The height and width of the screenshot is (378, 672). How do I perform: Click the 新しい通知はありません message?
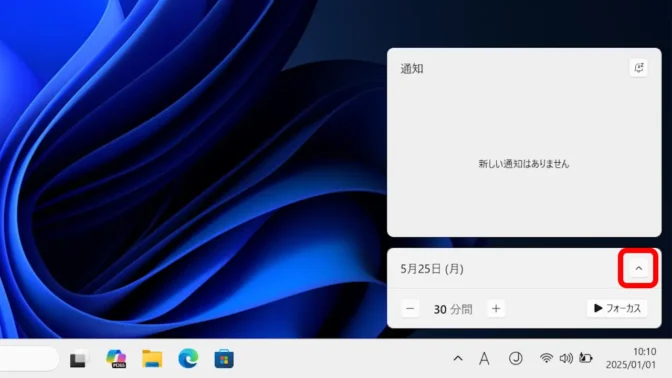point(524,164)
